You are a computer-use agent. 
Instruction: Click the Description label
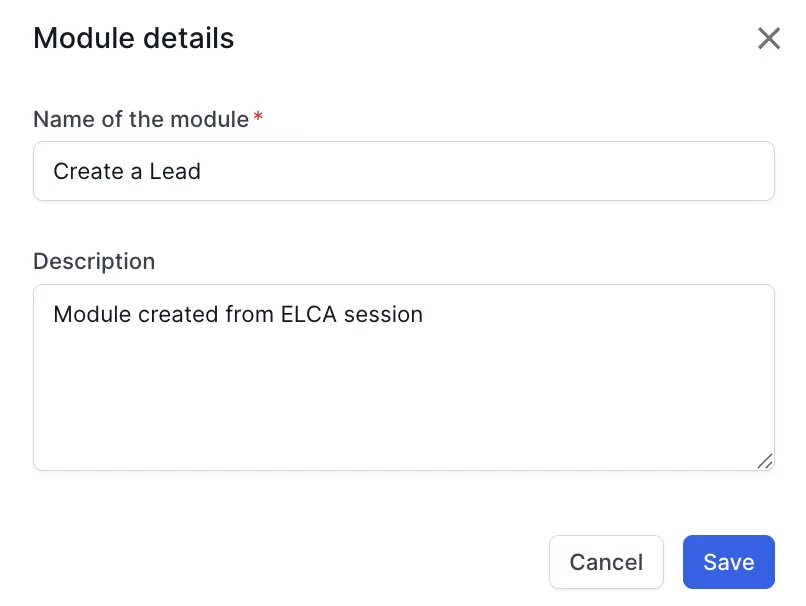tap(94, 261)
